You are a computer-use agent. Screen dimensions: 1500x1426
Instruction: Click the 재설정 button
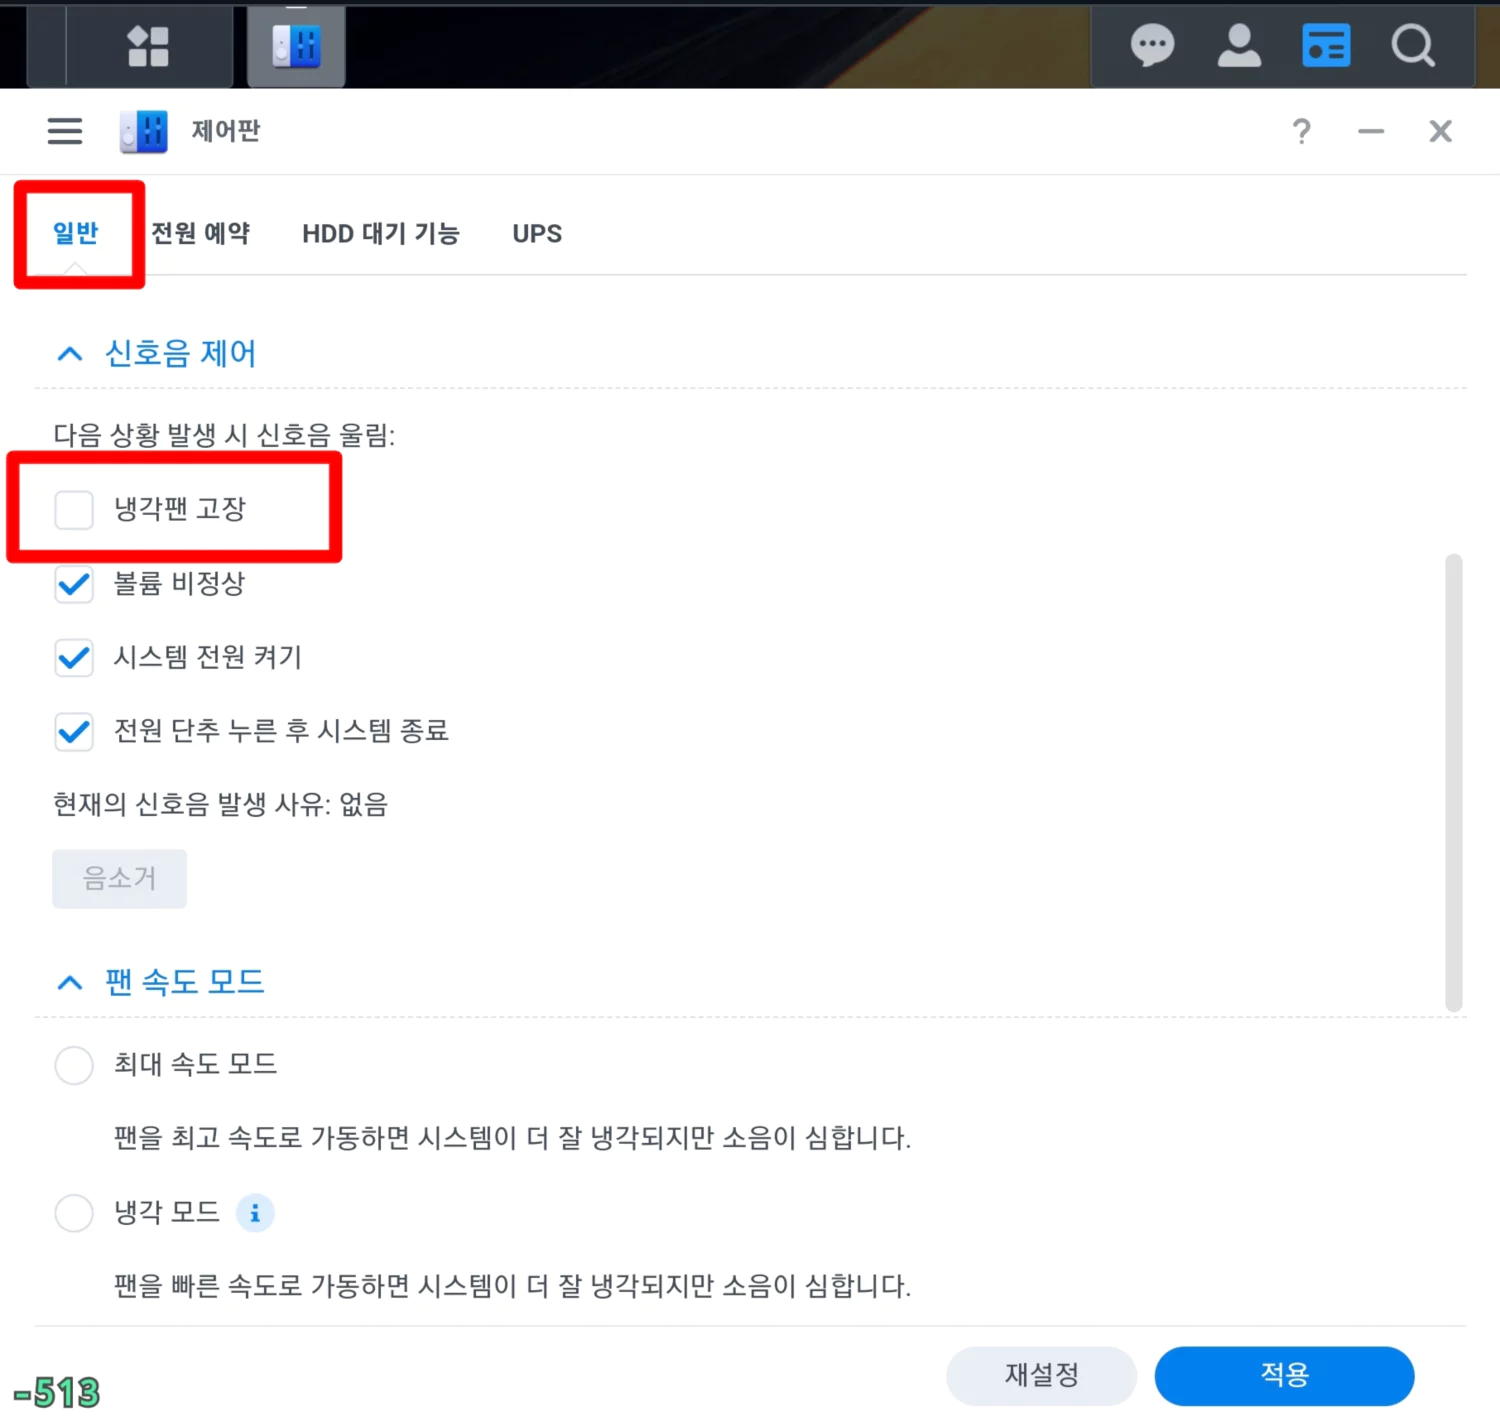tap(1041, 1375)
